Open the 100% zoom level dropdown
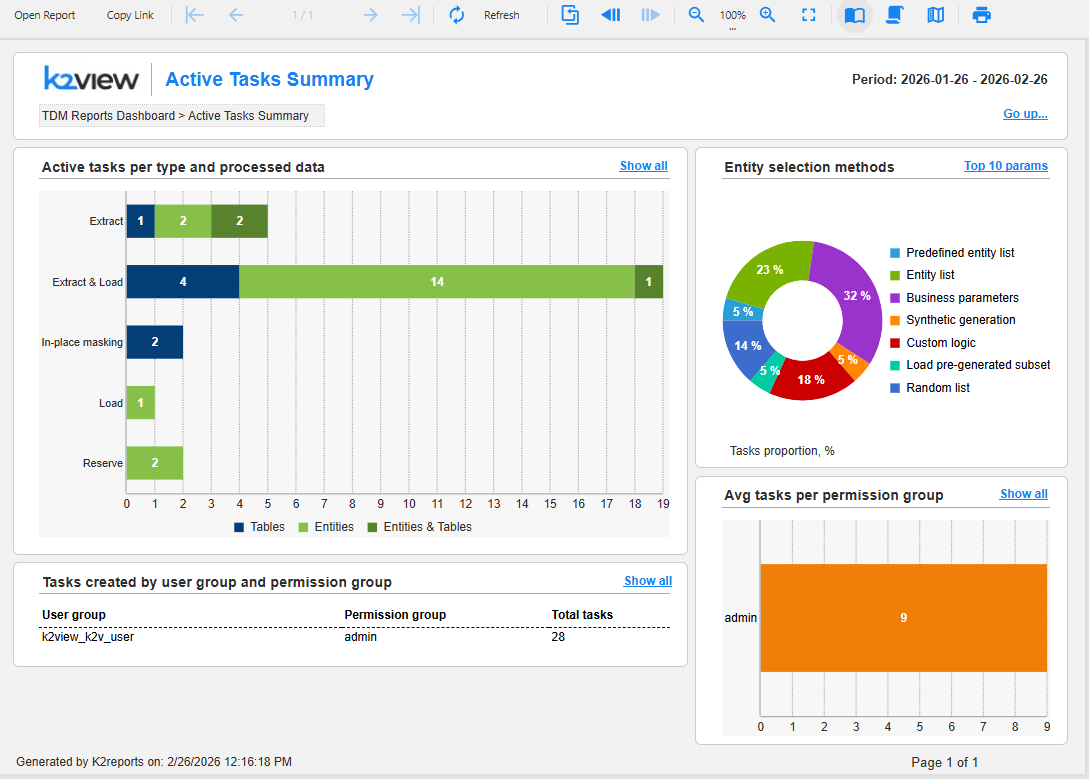Image resolution: width=1089 pixels, height=779 pixels. [733, 17]
